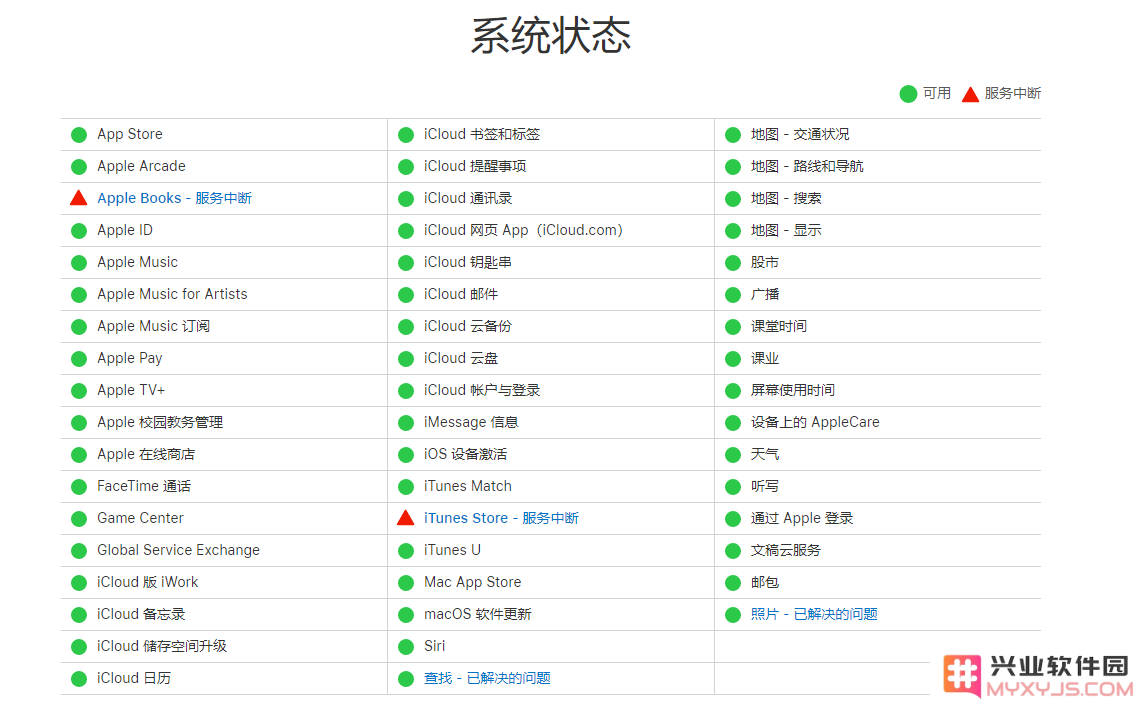
Task: Open the 照片 resolved issue link
Action: [813, 614]
